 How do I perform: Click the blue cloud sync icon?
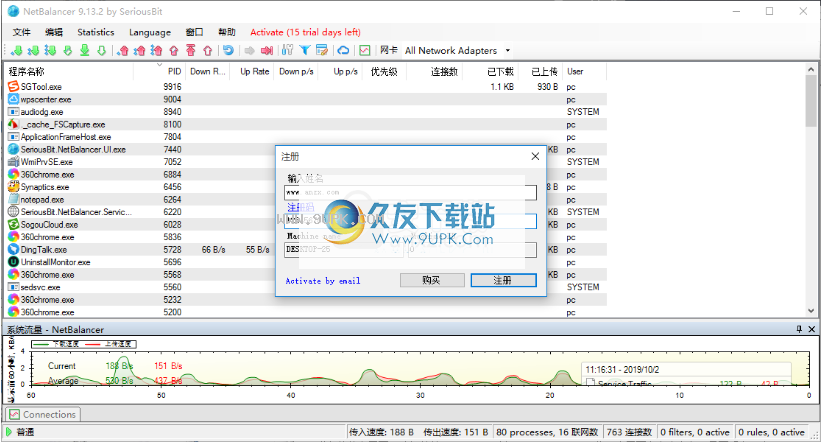(343, 51)
